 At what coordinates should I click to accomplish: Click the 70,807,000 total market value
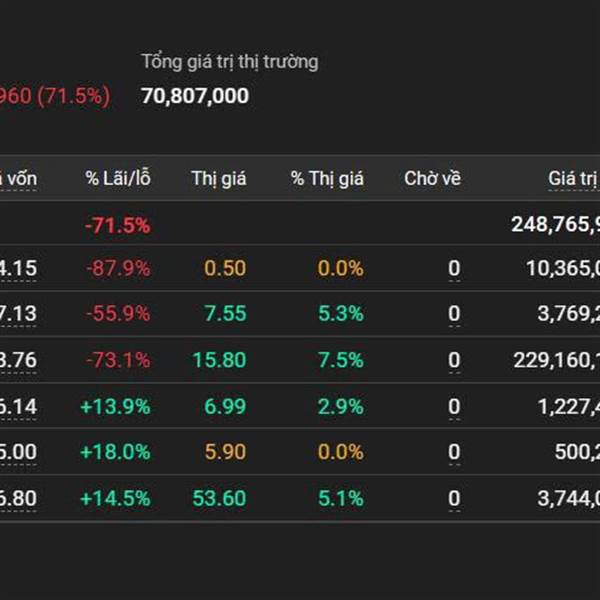pos(195,96)
